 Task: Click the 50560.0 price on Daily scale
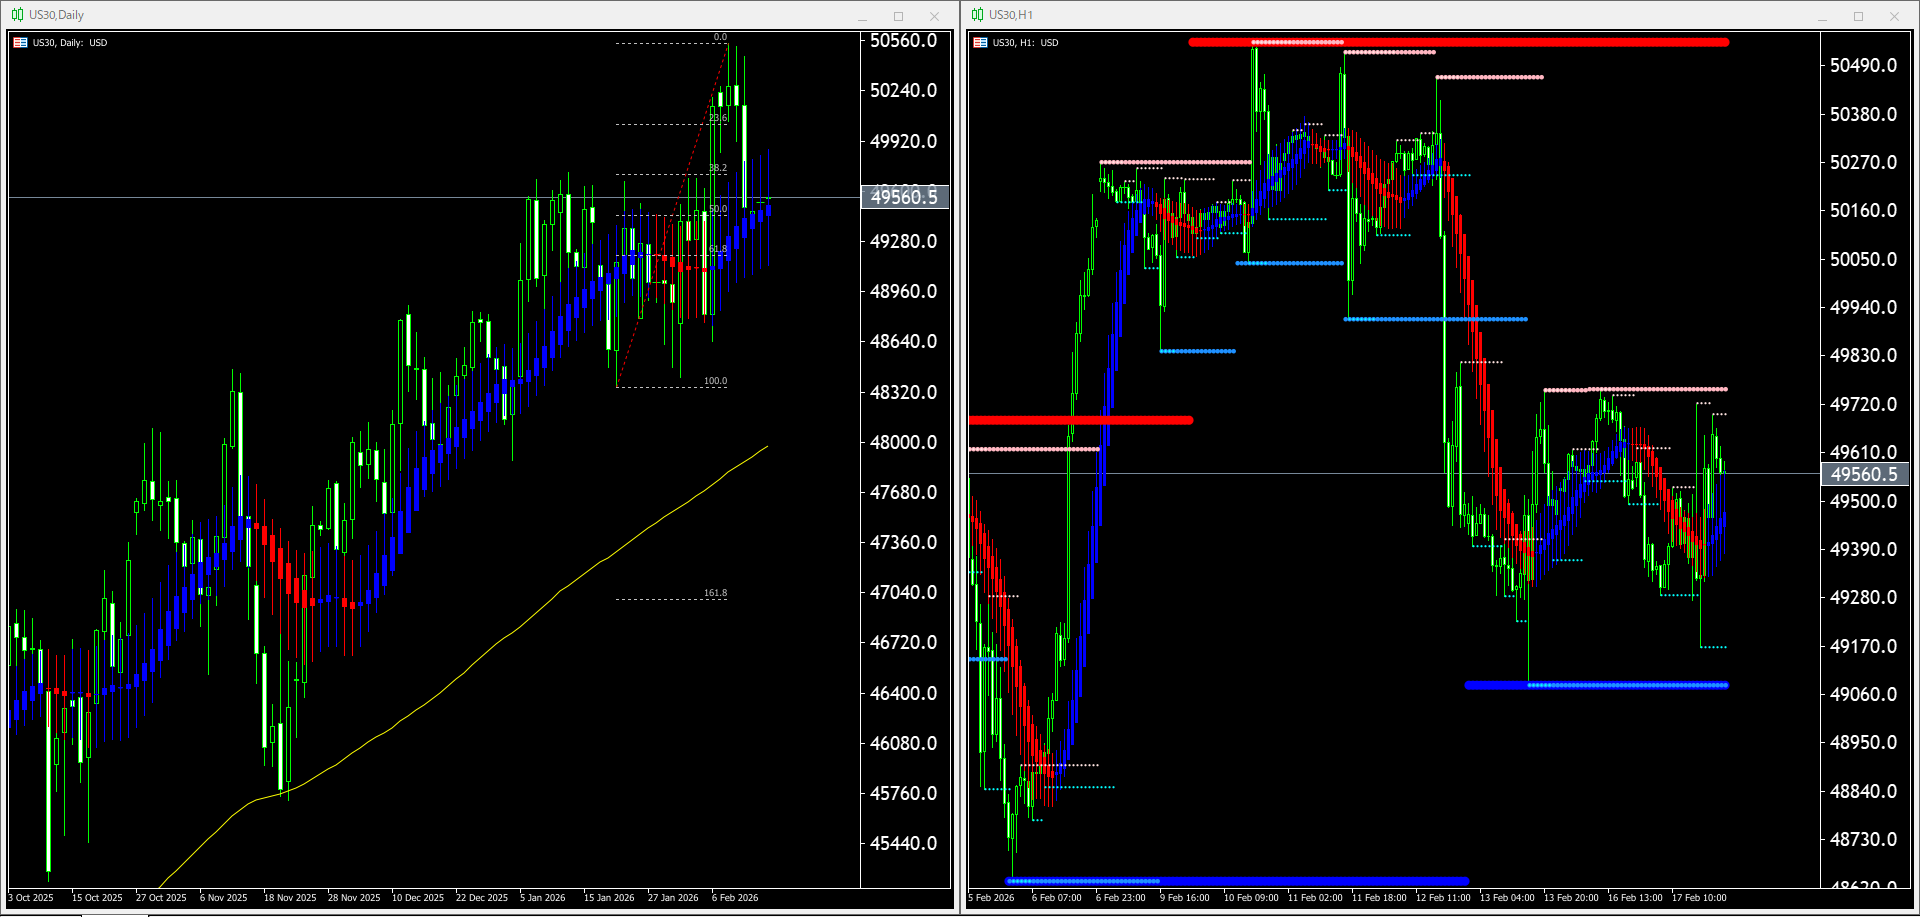904,41
